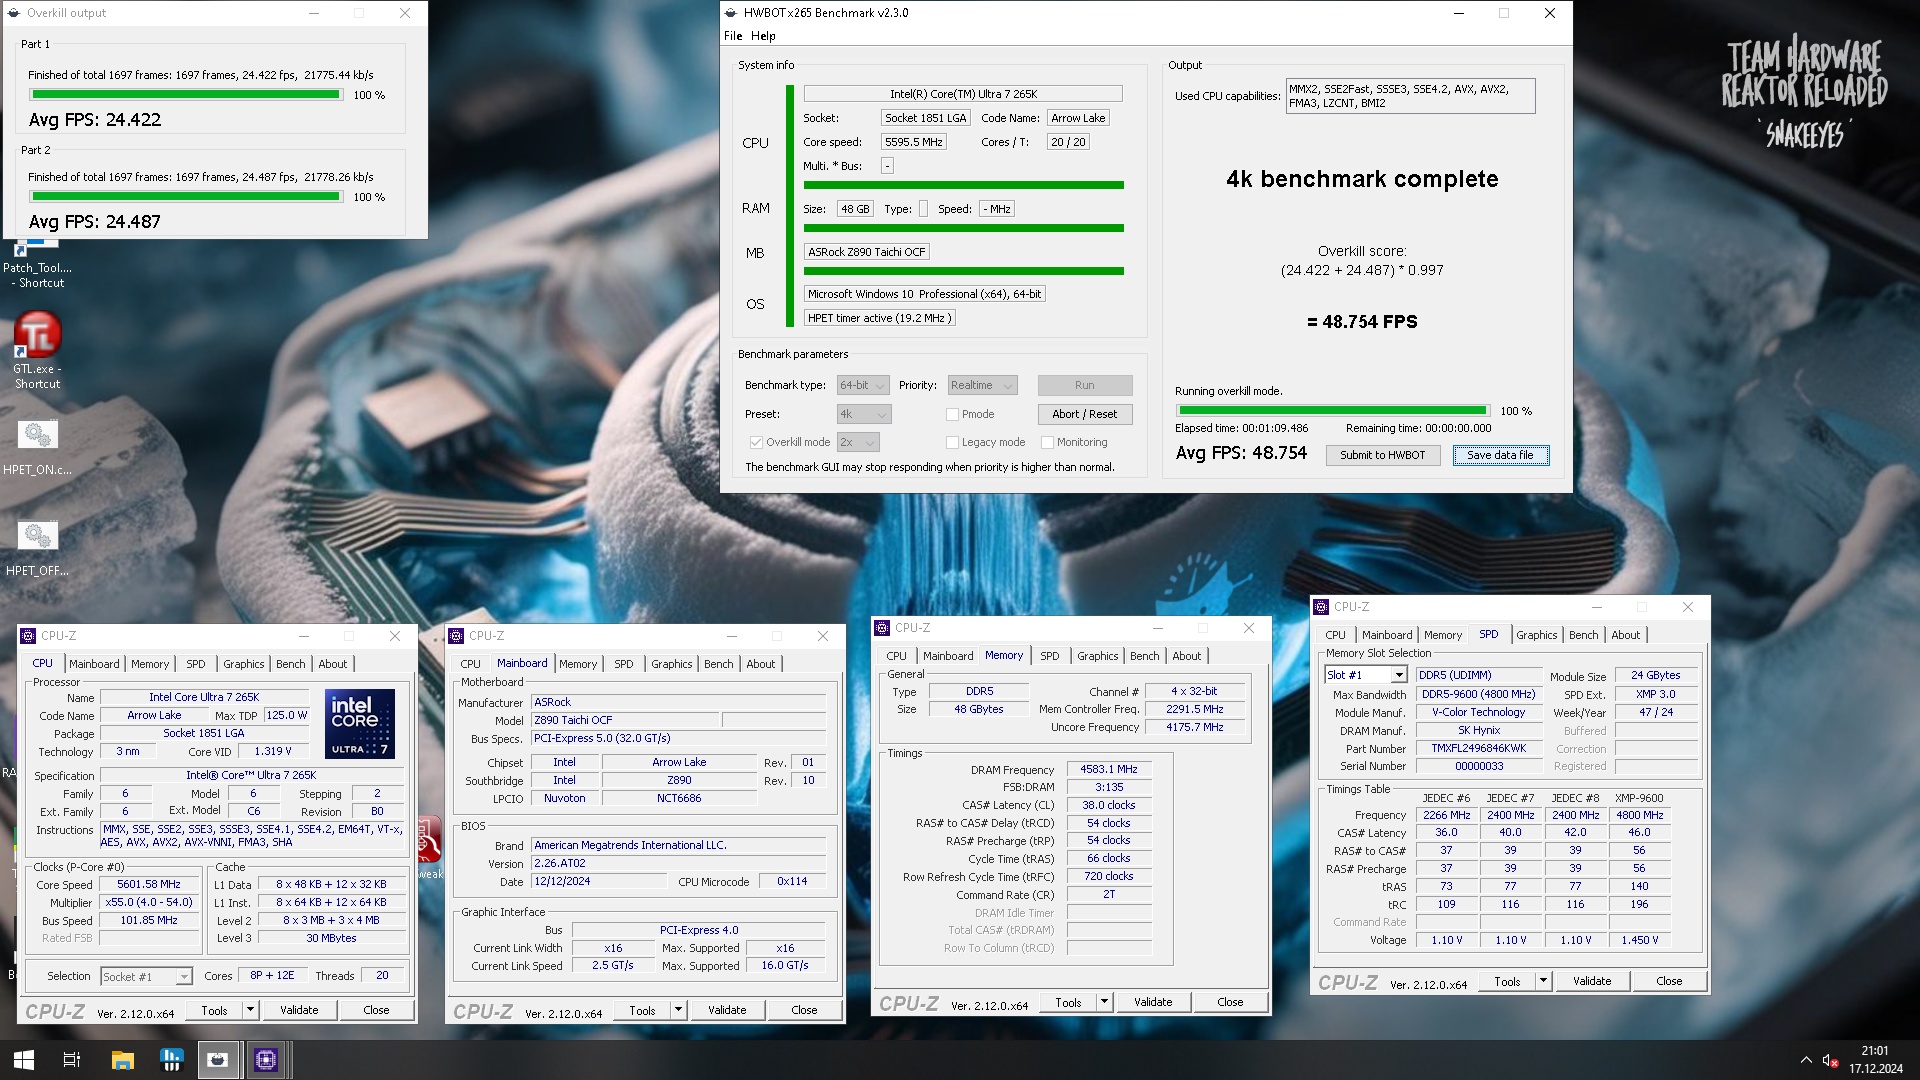1920x1080 pixels.
Task: Open Overkill mode 2x dropdown
Action: [857, 442]
